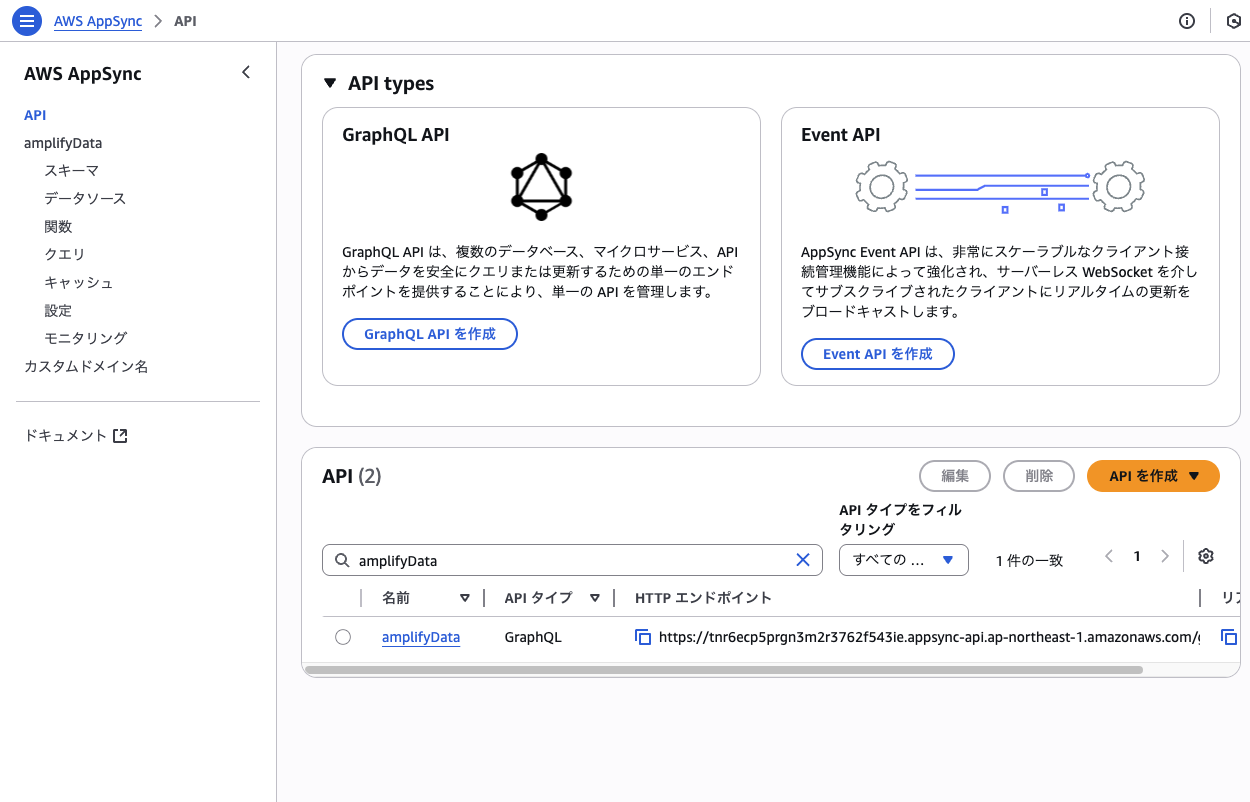Click the 編集 button
The height and width of the screenshot is (802, 1250).
pyautogui.click(x=955, y=476)
